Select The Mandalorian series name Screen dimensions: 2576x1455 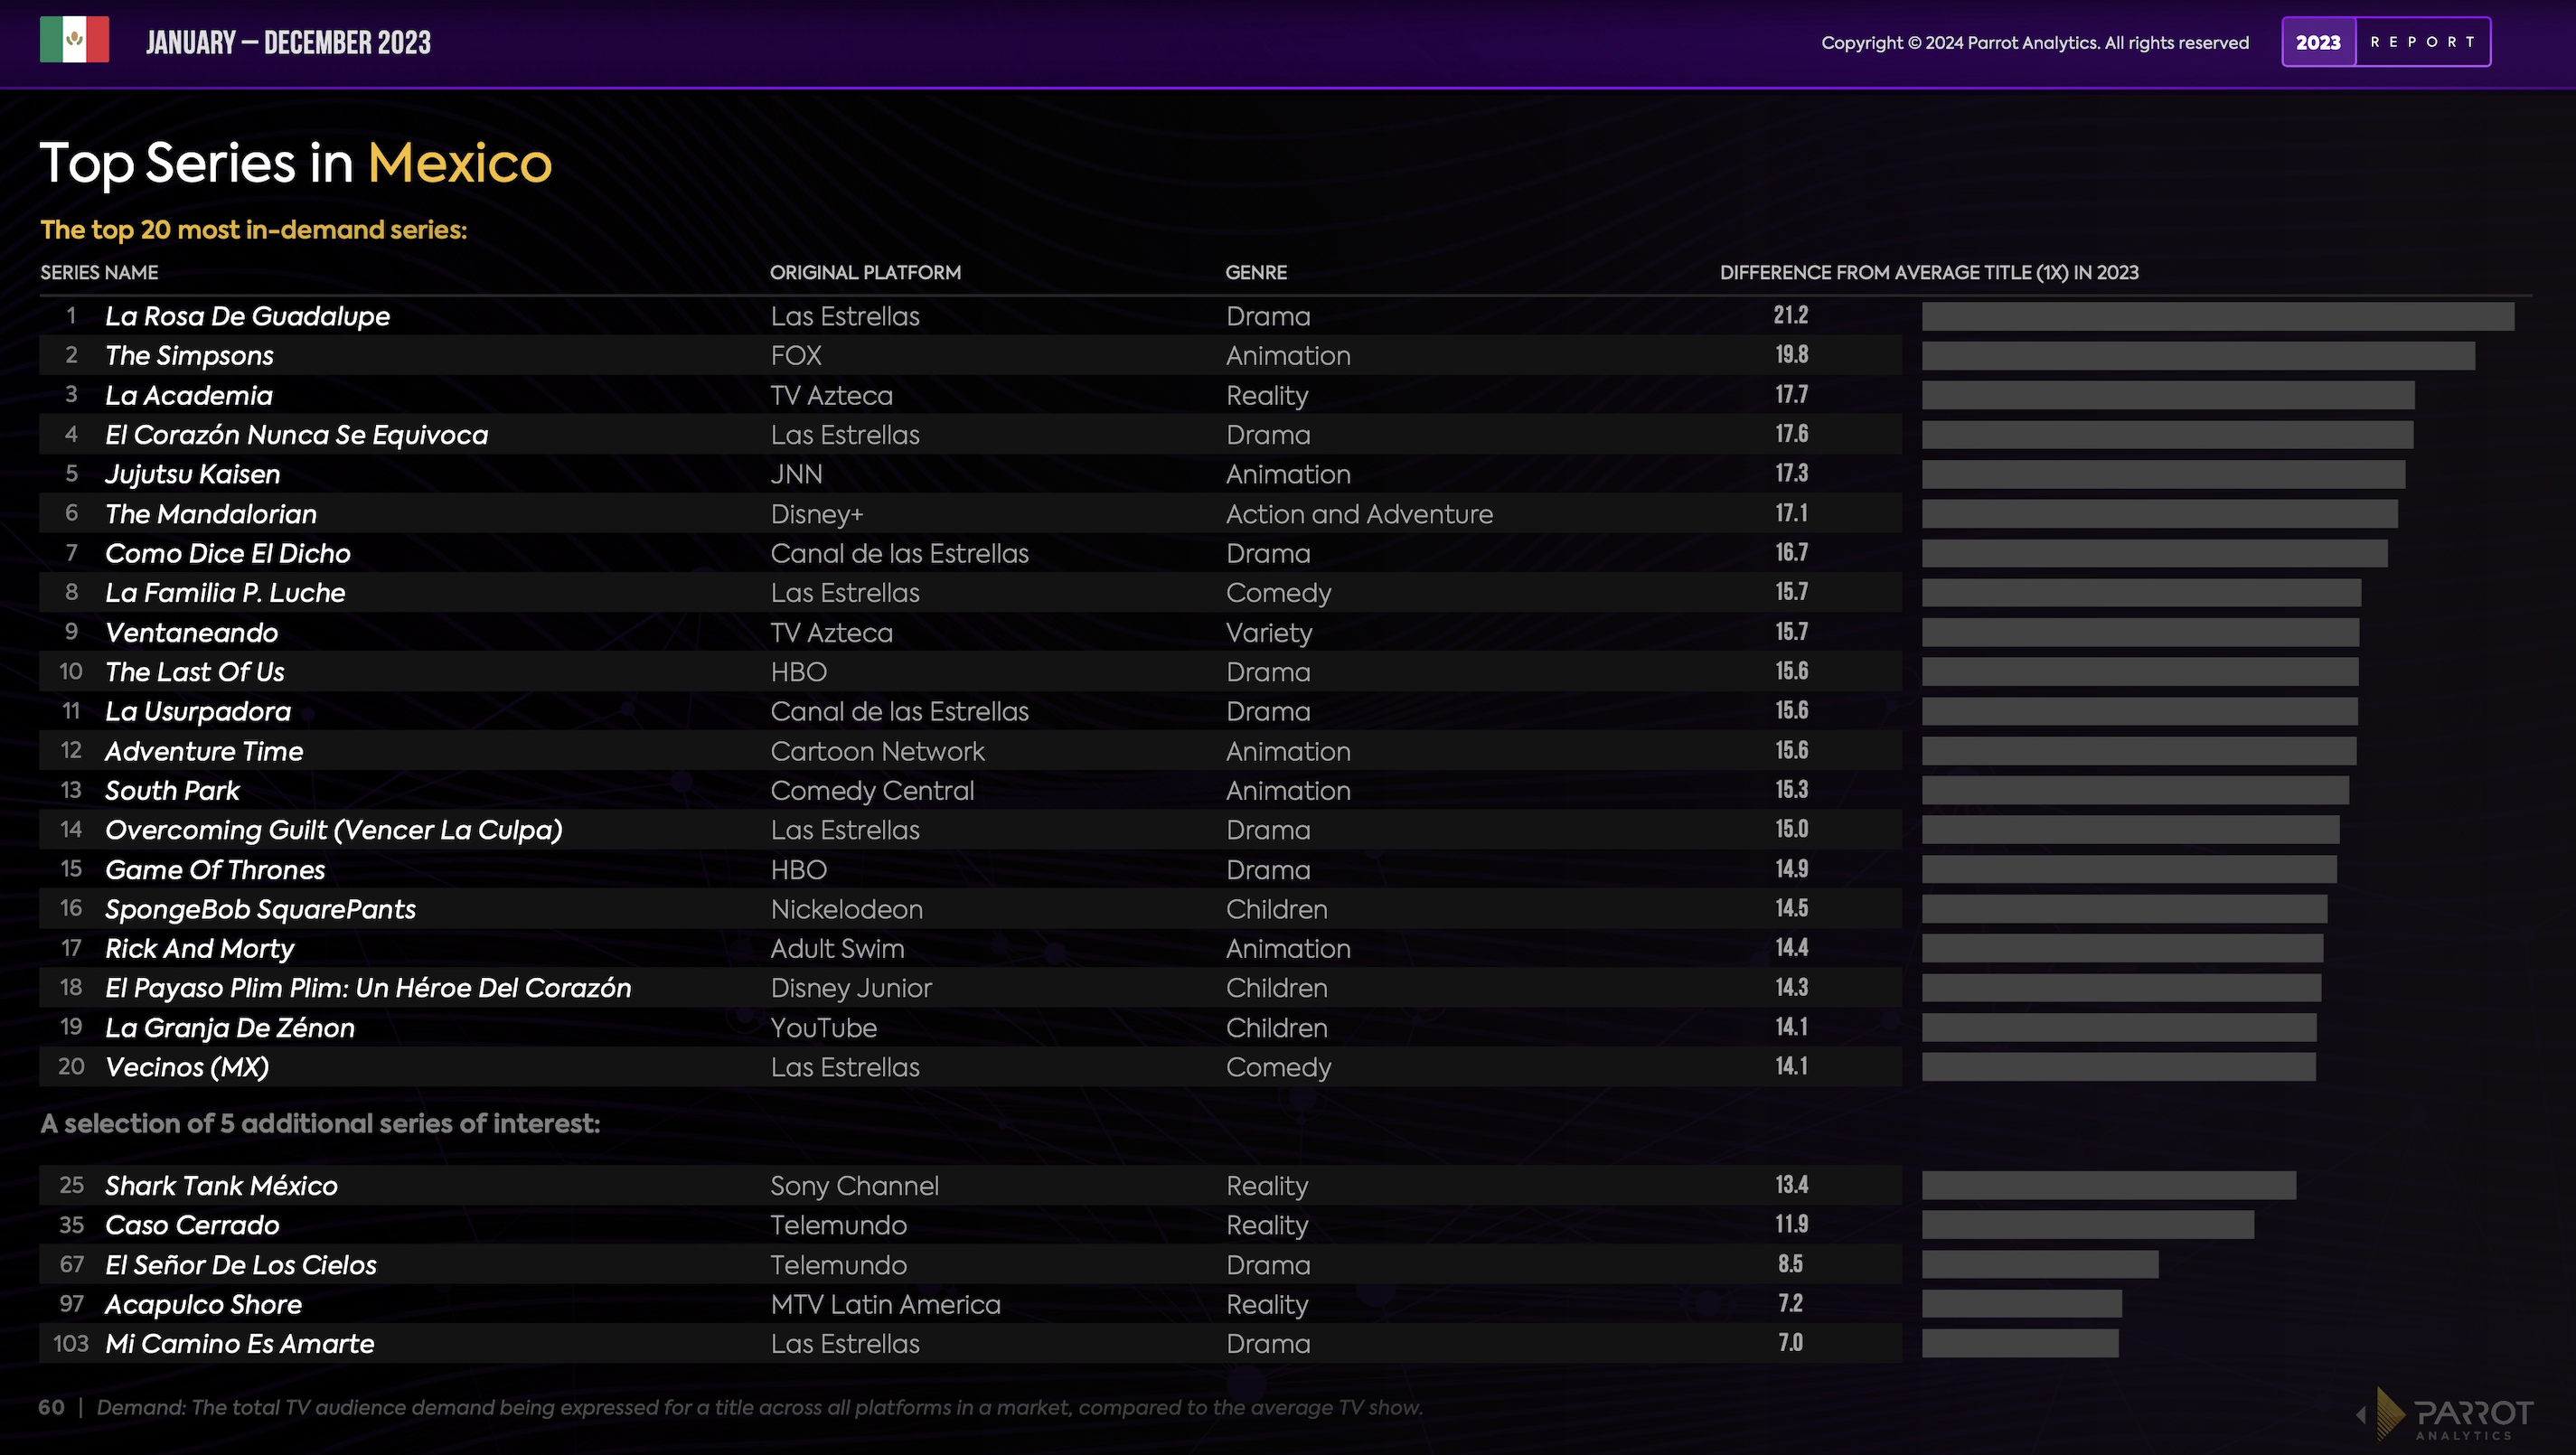[x=210, y=514]
